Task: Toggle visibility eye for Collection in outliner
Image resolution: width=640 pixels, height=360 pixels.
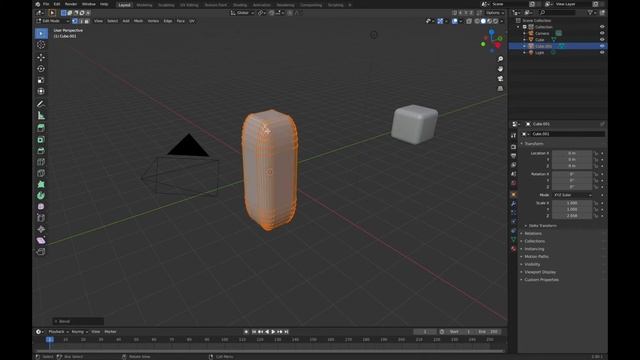Action: 602,27
